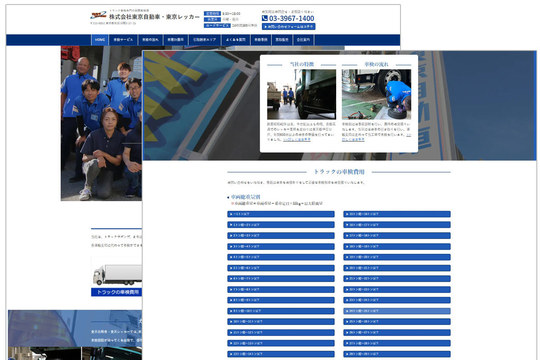Click arrow icon of topmost left weight bar

231,214
